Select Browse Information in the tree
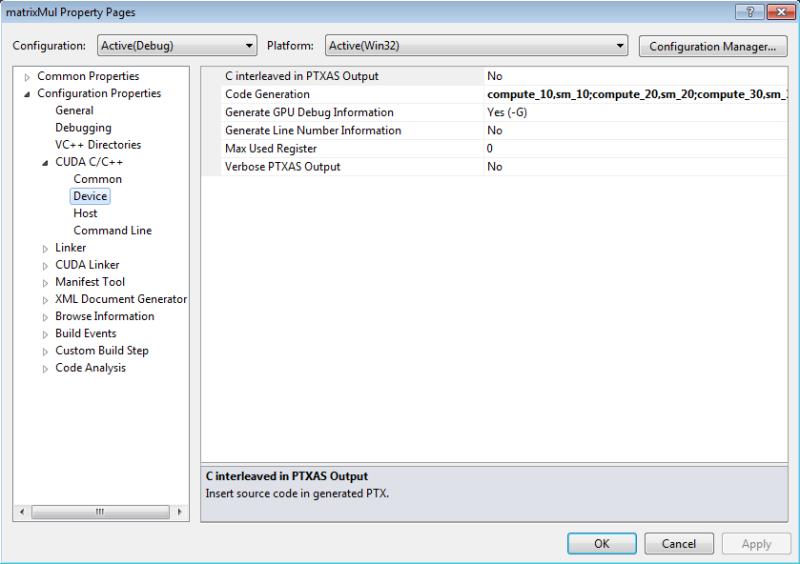The width and height of the screenshot is (800, 564). (x=105, y=316)
